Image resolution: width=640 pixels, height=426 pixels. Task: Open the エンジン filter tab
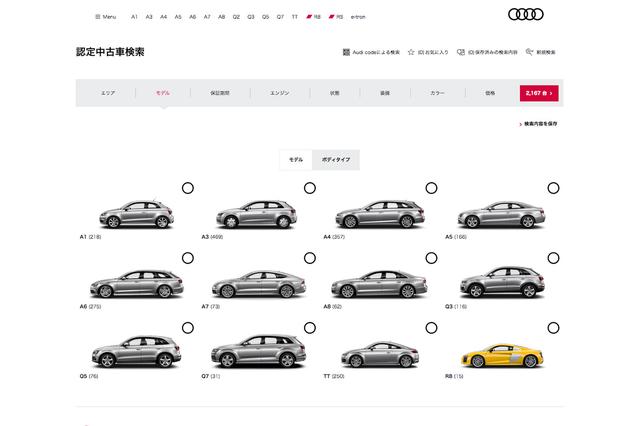pos(280,93)
